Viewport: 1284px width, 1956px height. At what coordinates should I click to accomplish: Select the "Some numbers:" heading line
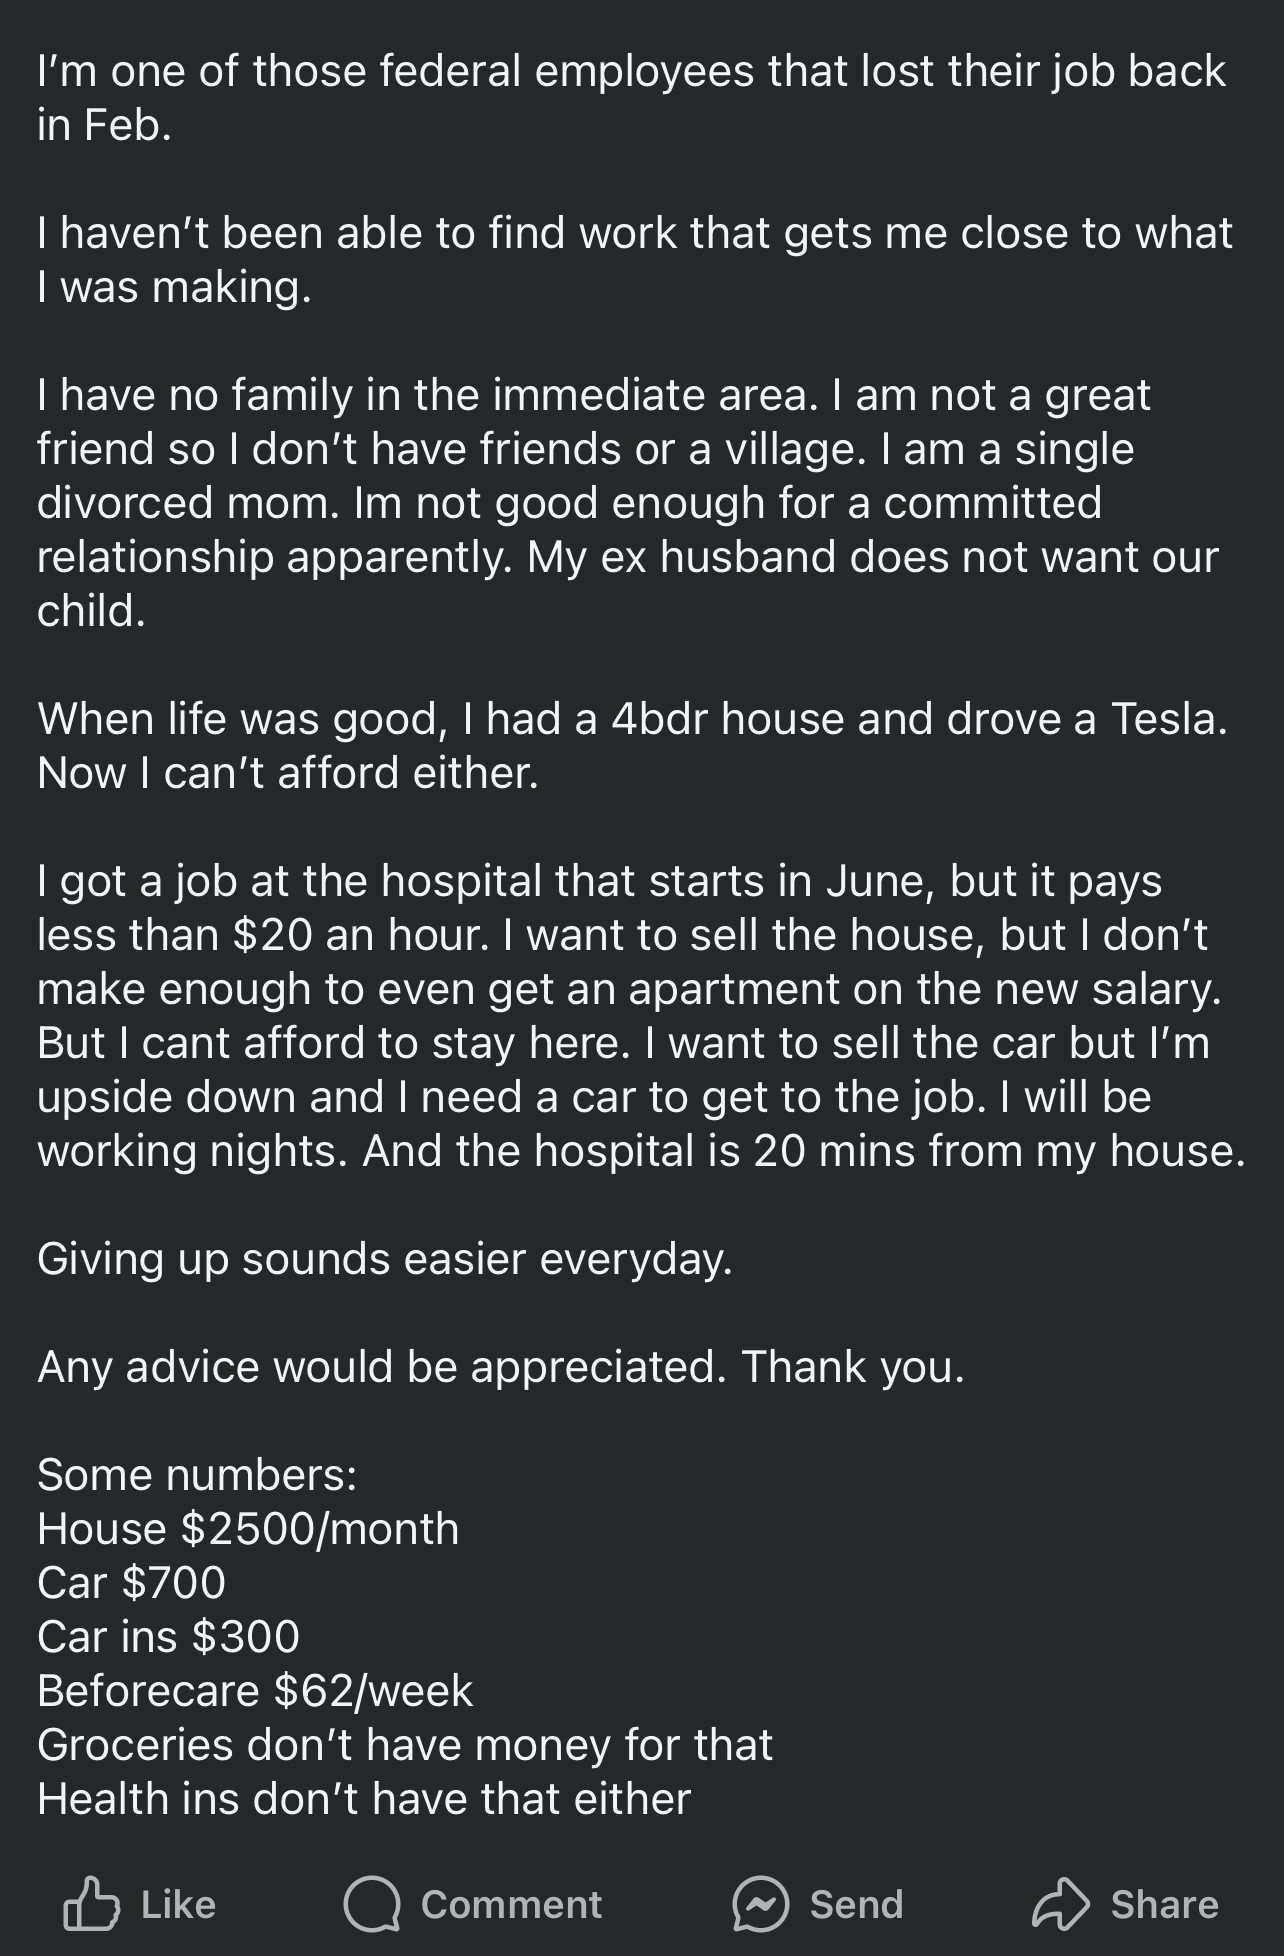tap(197, 1475)
